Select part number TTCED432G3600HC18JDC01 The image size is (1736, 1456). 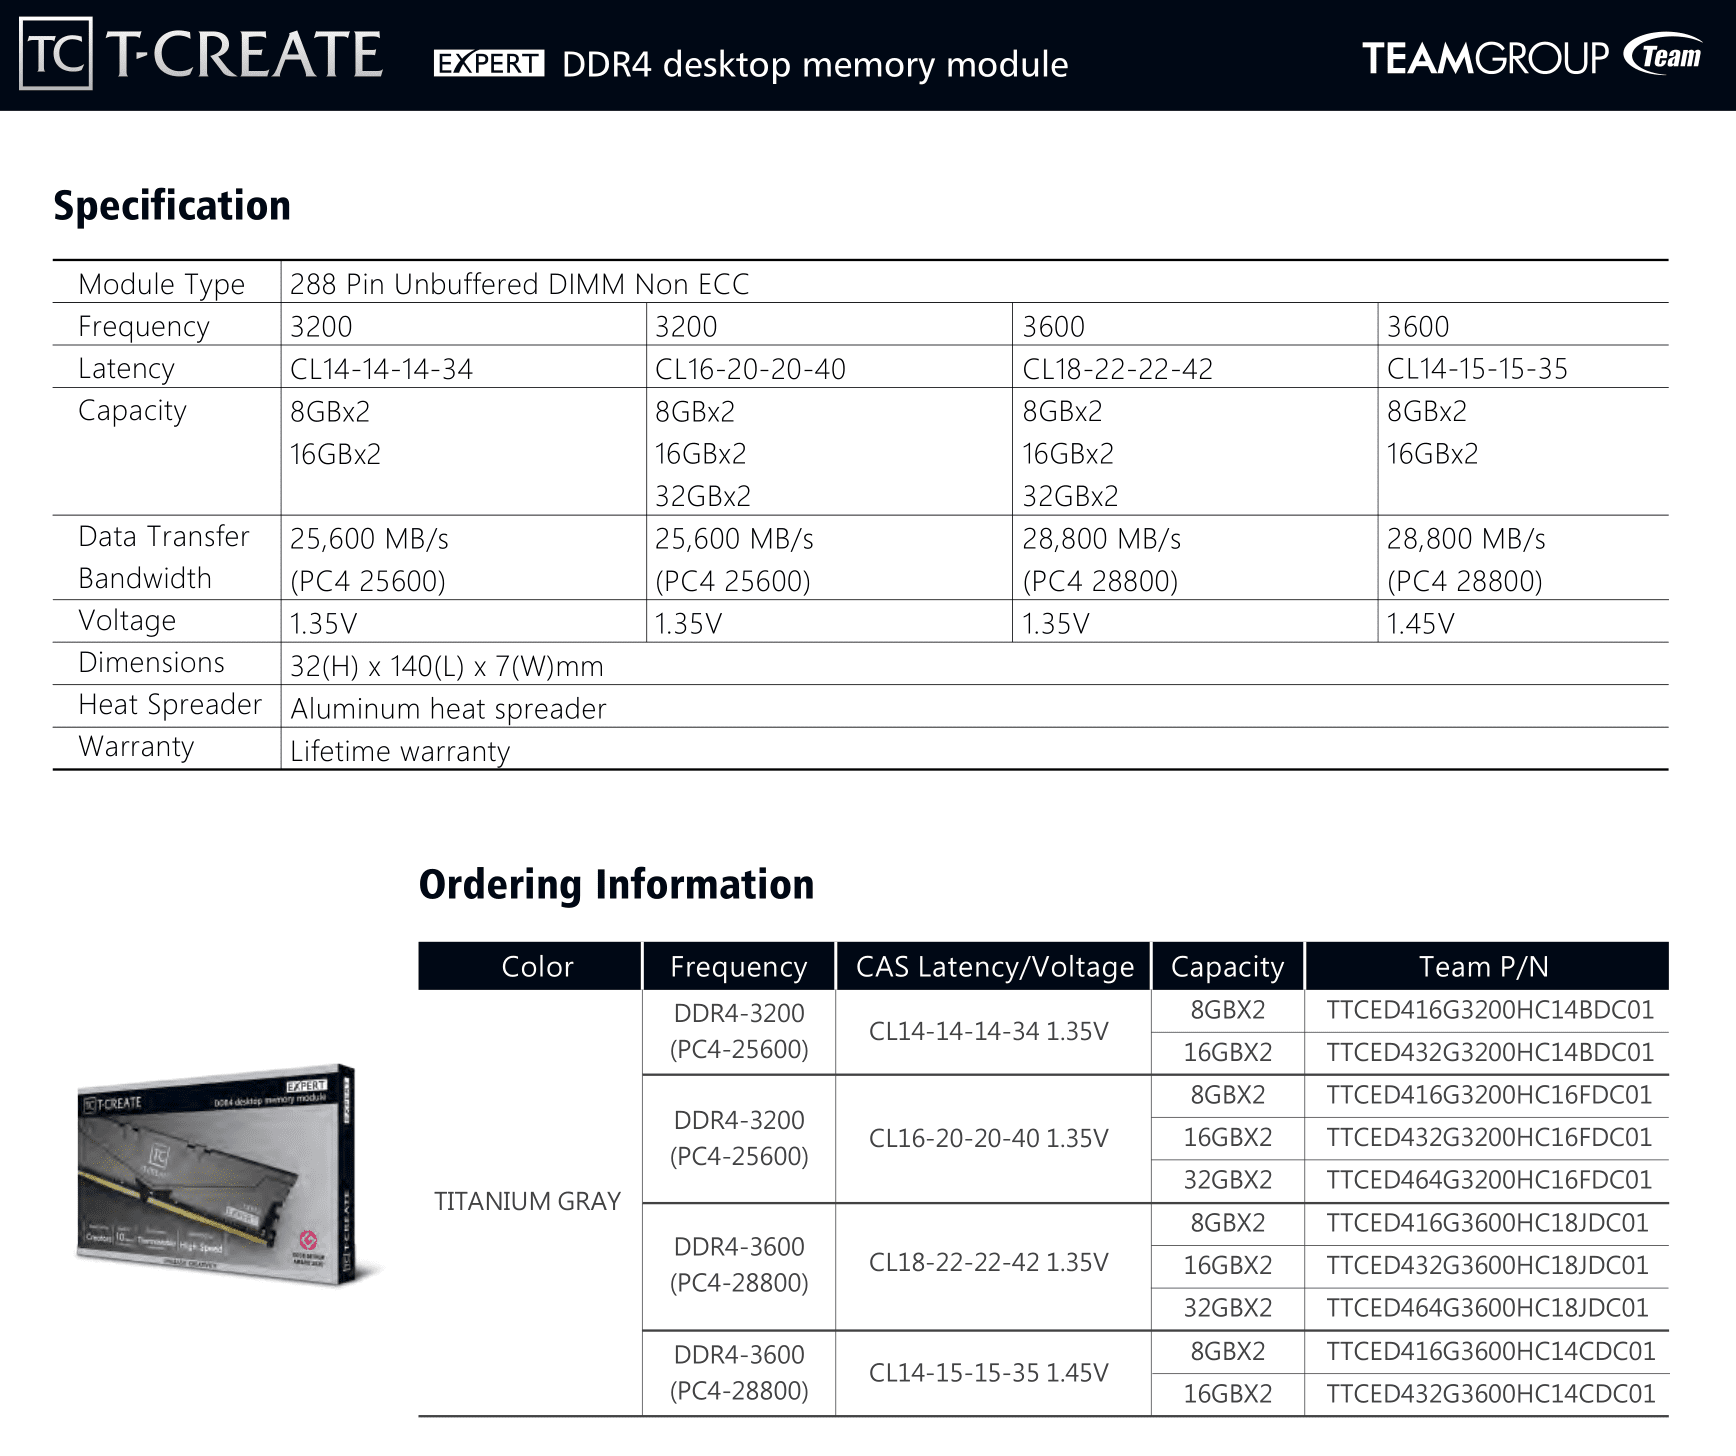[1487, 1265]
